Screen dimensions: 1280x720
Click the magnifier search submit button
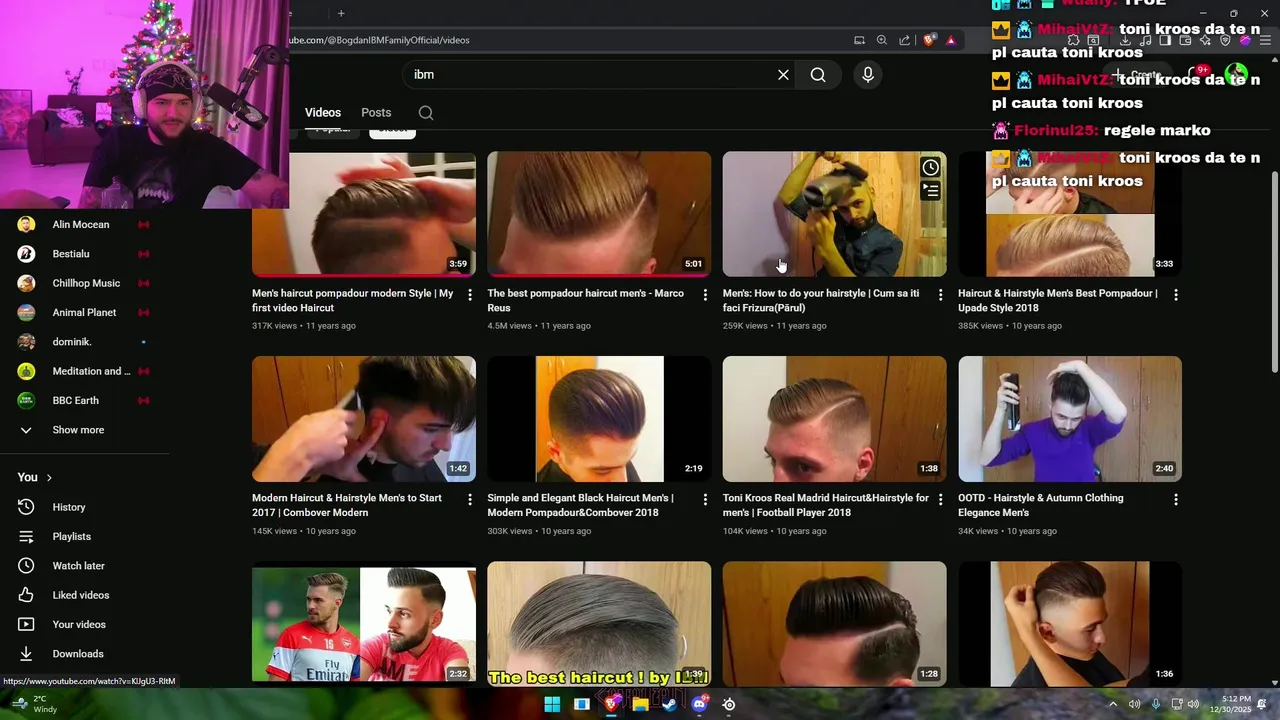[x=818, y=75]
